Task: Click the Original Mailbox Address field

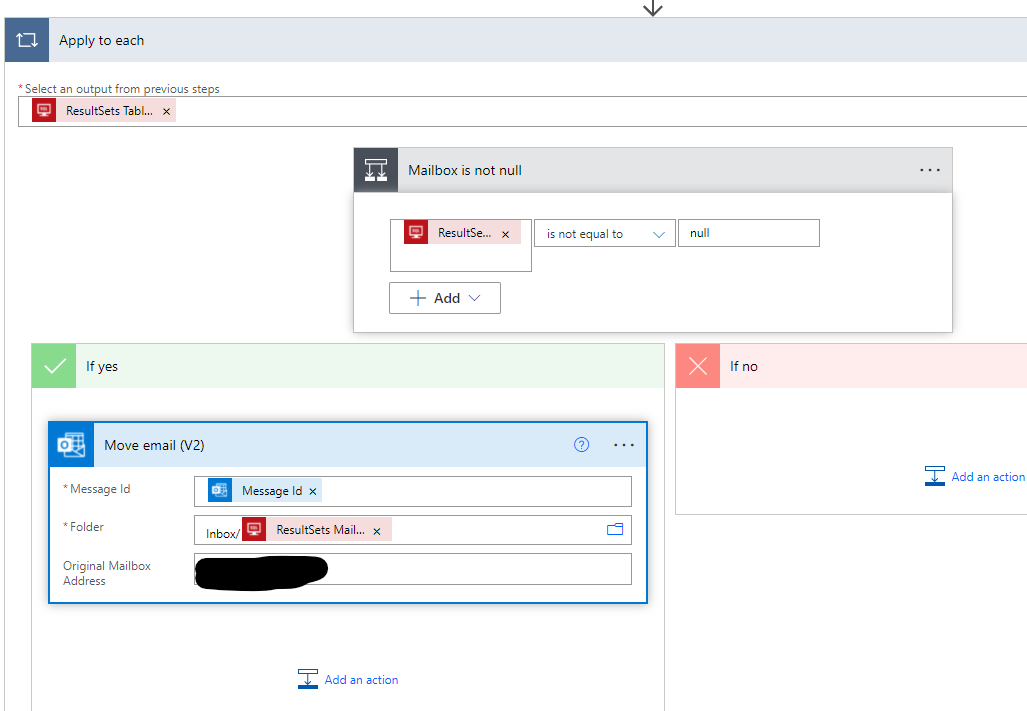Action: pyautogui.click(x=413, y=569)
